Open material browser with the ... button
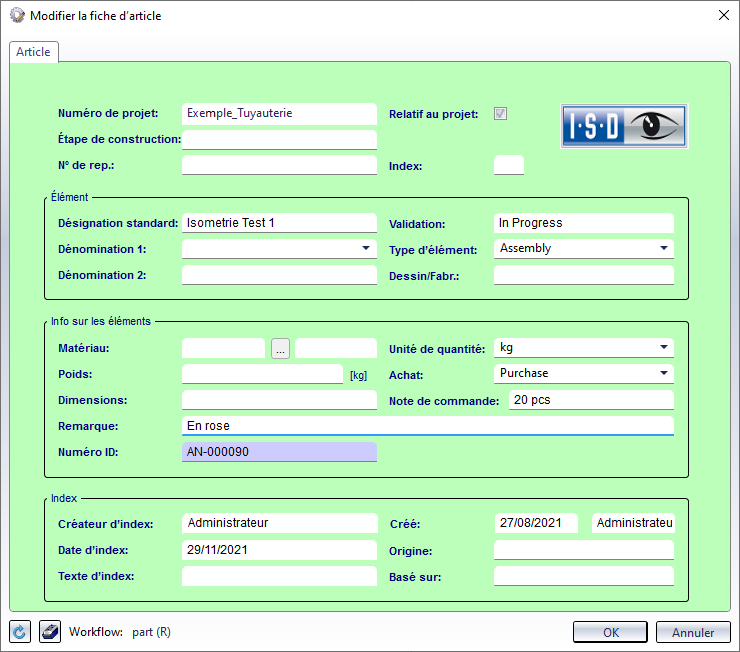740x652 pixels. 280,348
